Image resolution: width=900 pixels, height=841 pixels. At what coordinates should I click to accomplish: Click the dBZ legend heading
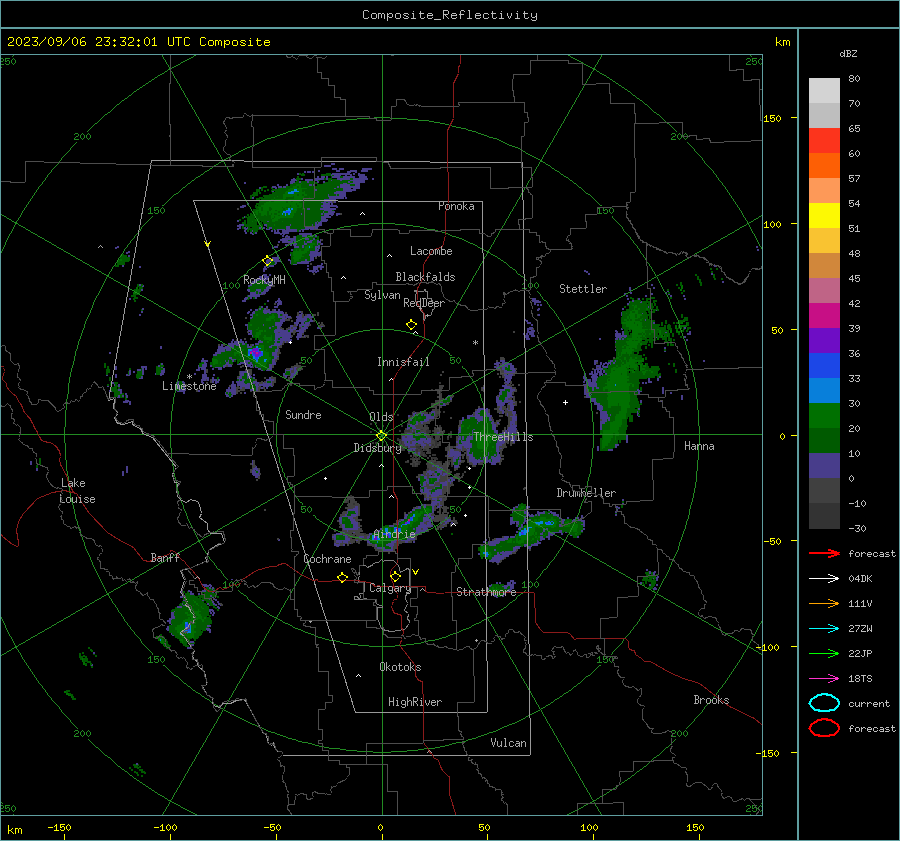pos(848,53)
